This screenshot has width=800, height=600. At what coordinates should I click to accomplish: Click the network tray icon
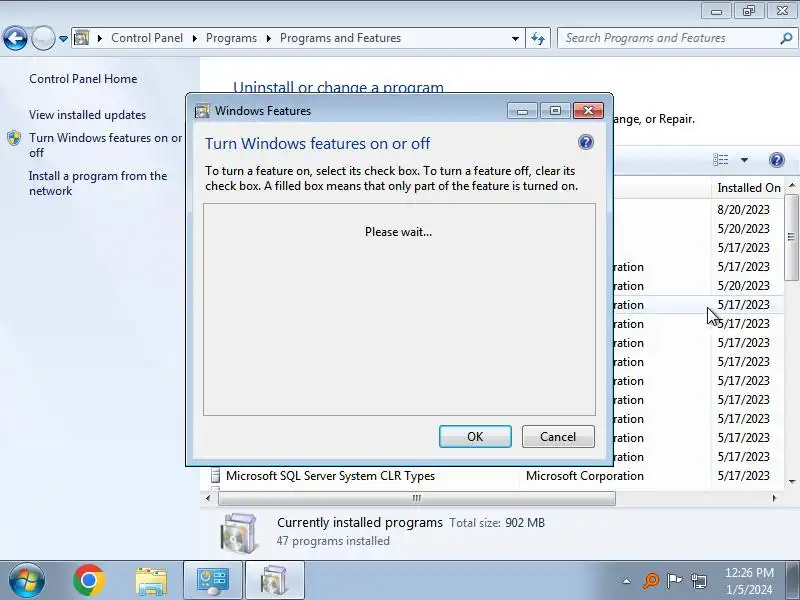[x=699, y=581]
